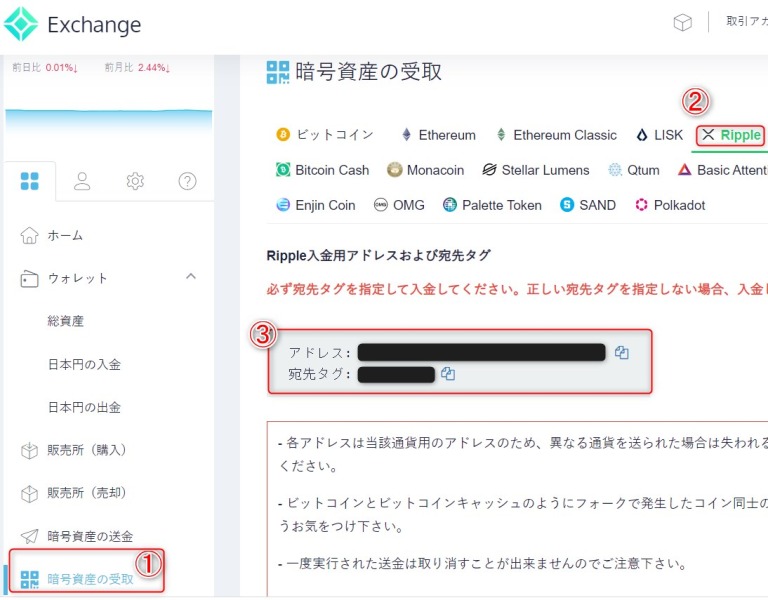Select the LISK tab
This screenshot has width=768, height=600.
(x=660, y=135)
